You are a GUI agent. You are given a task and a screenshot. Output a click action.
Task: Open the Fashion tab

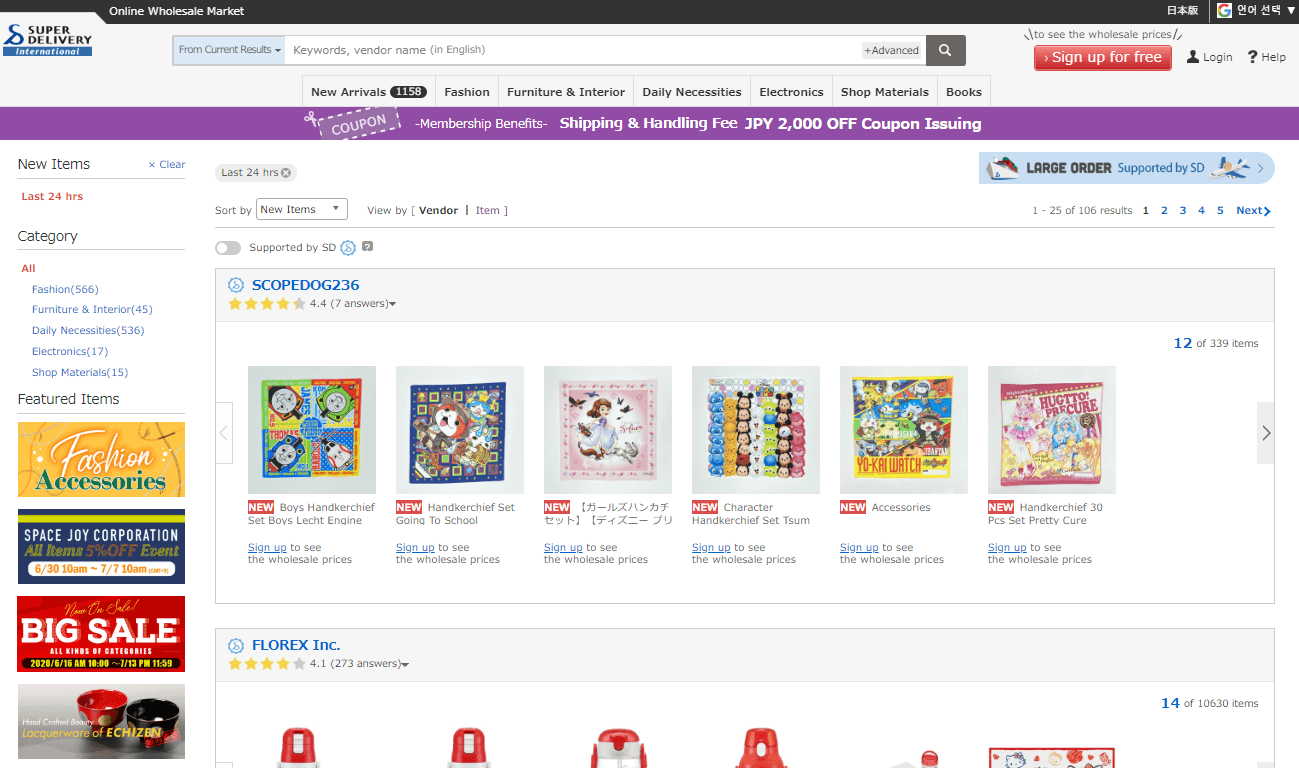click(467, 91)
